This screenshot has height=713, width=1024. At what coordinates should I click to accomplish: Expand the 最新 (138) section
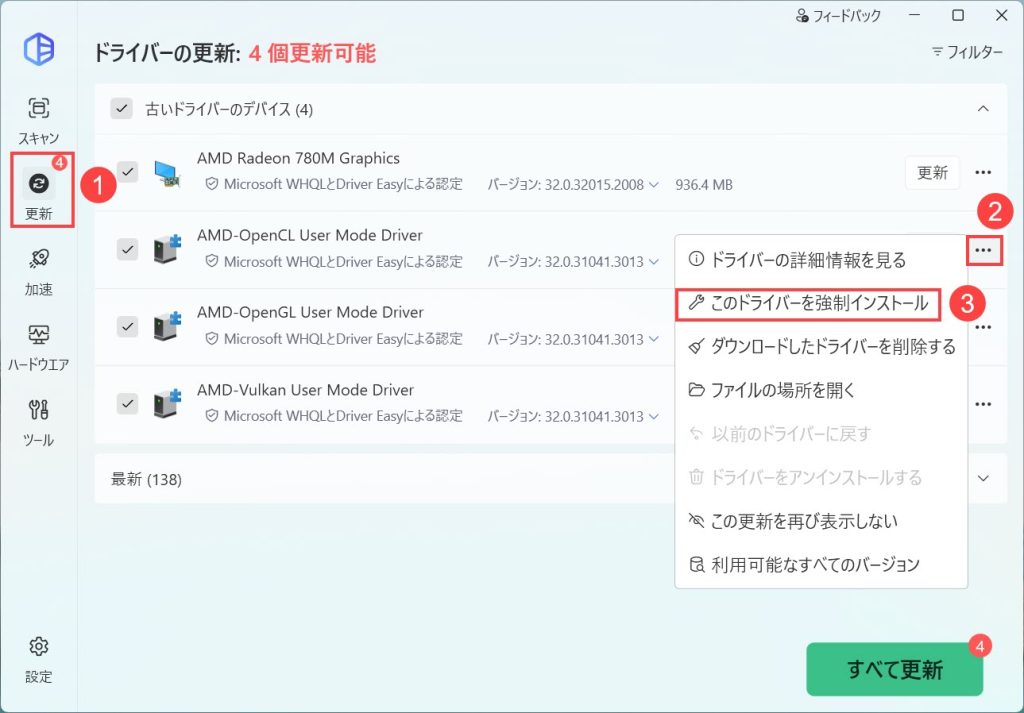[983, 479]
